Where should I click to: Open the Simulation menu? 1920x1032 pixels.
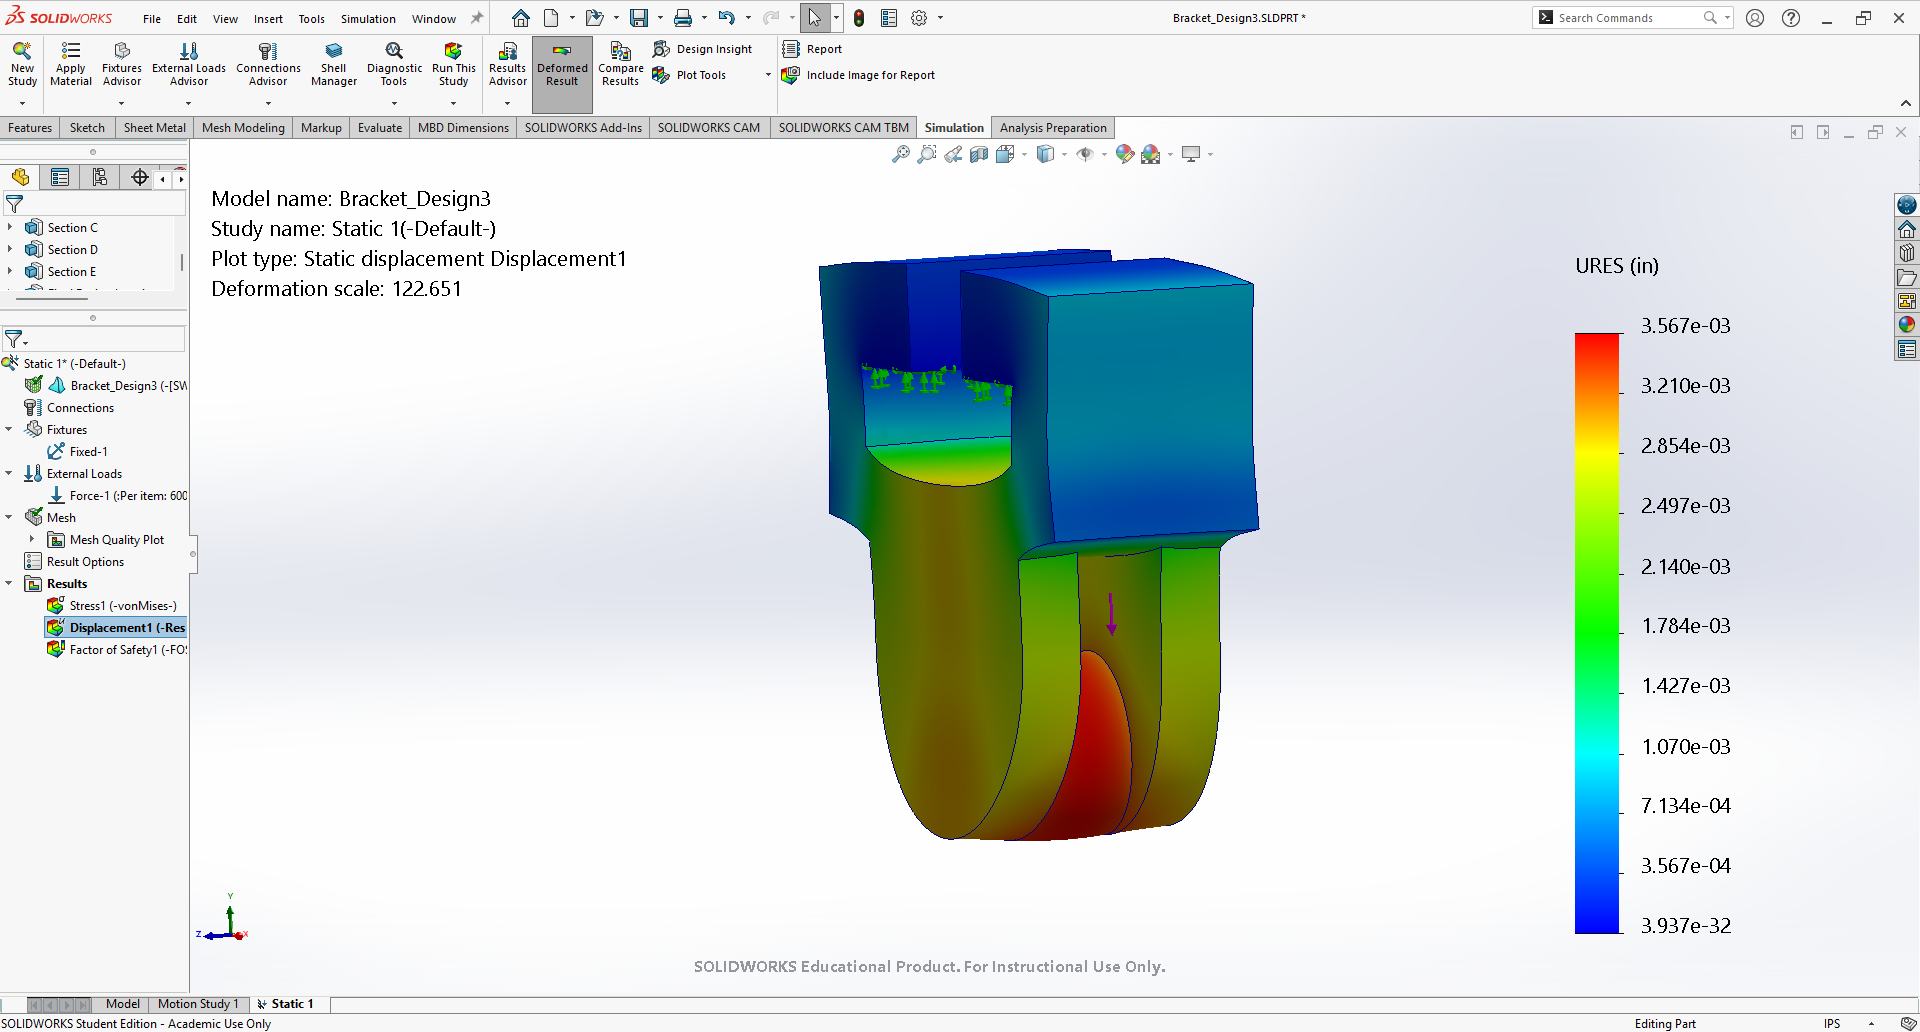[368, 19]
